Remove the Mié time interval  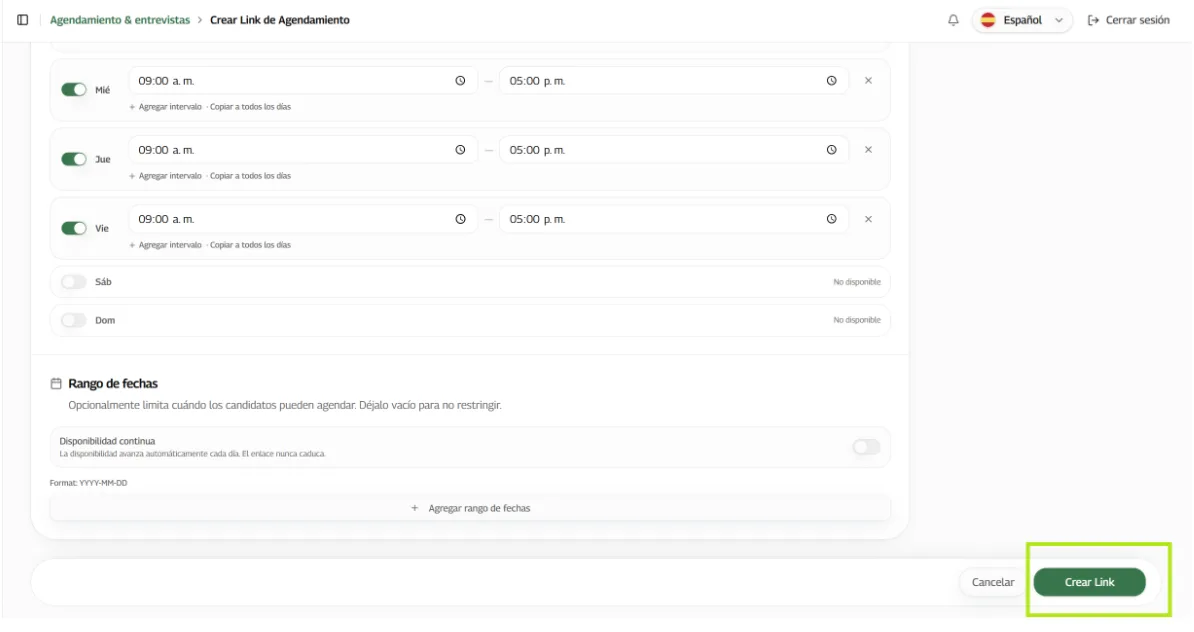[868, 81]
